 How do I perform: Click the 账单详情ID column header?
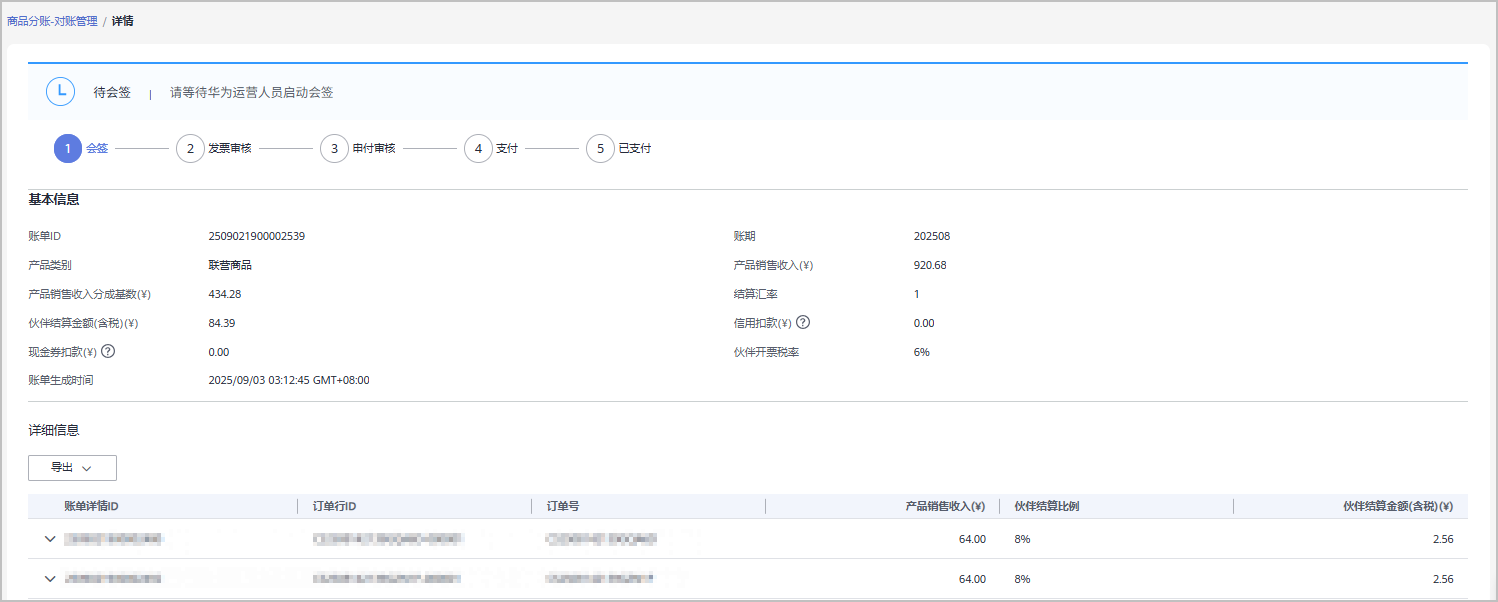[x=91, y=506]
